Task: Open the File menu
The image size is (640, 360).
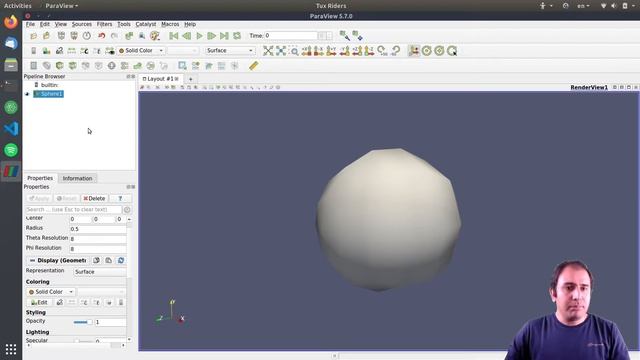Action: coord(30,24)
